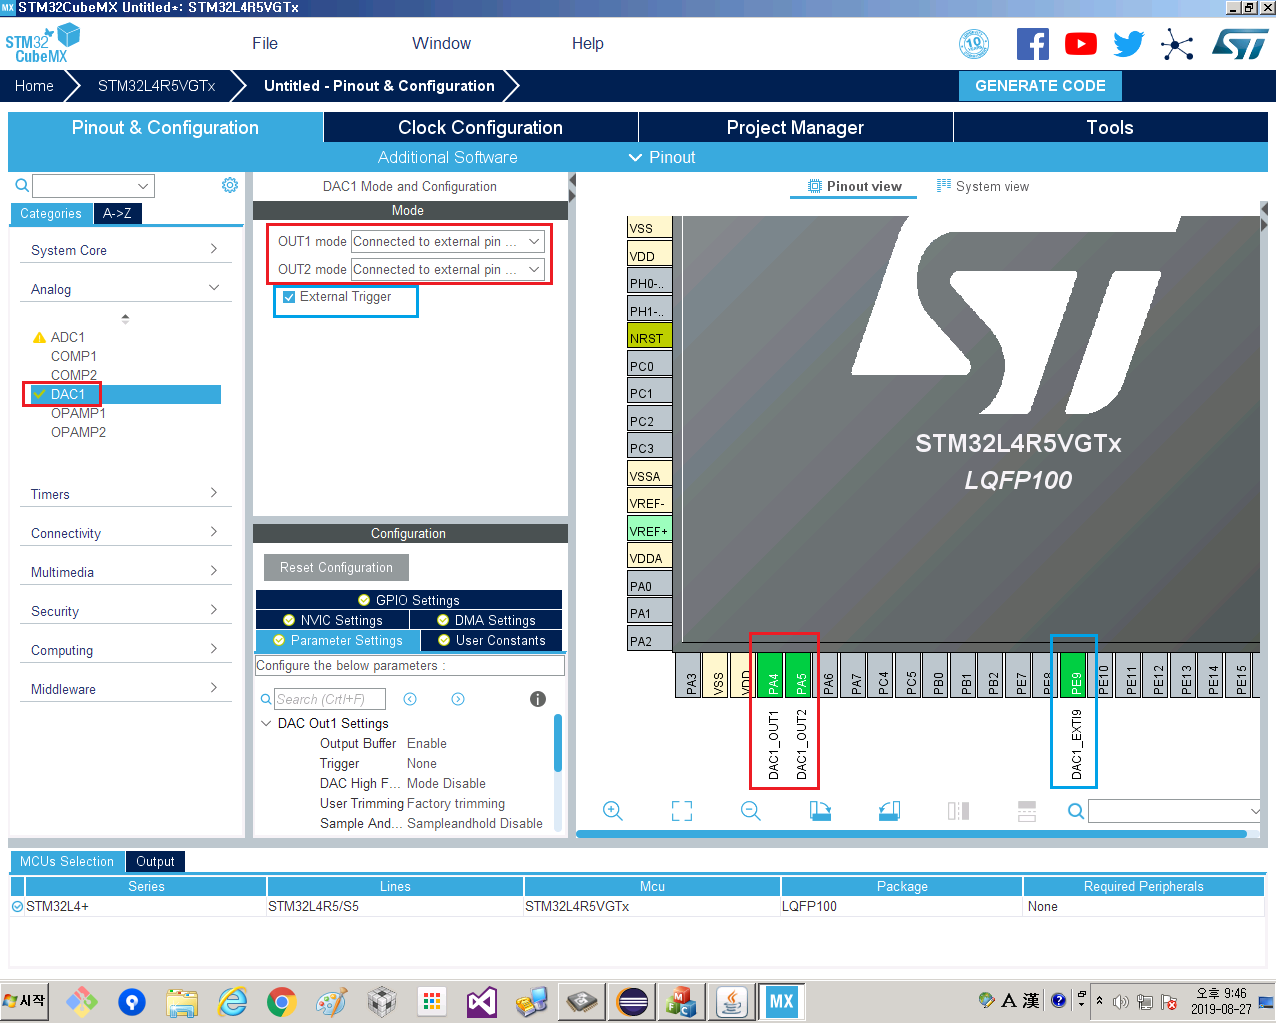Viewport: 1276px width, 1023px height.
Task: Open the DMA Settings tab
Action: click(x=486, y=620)
